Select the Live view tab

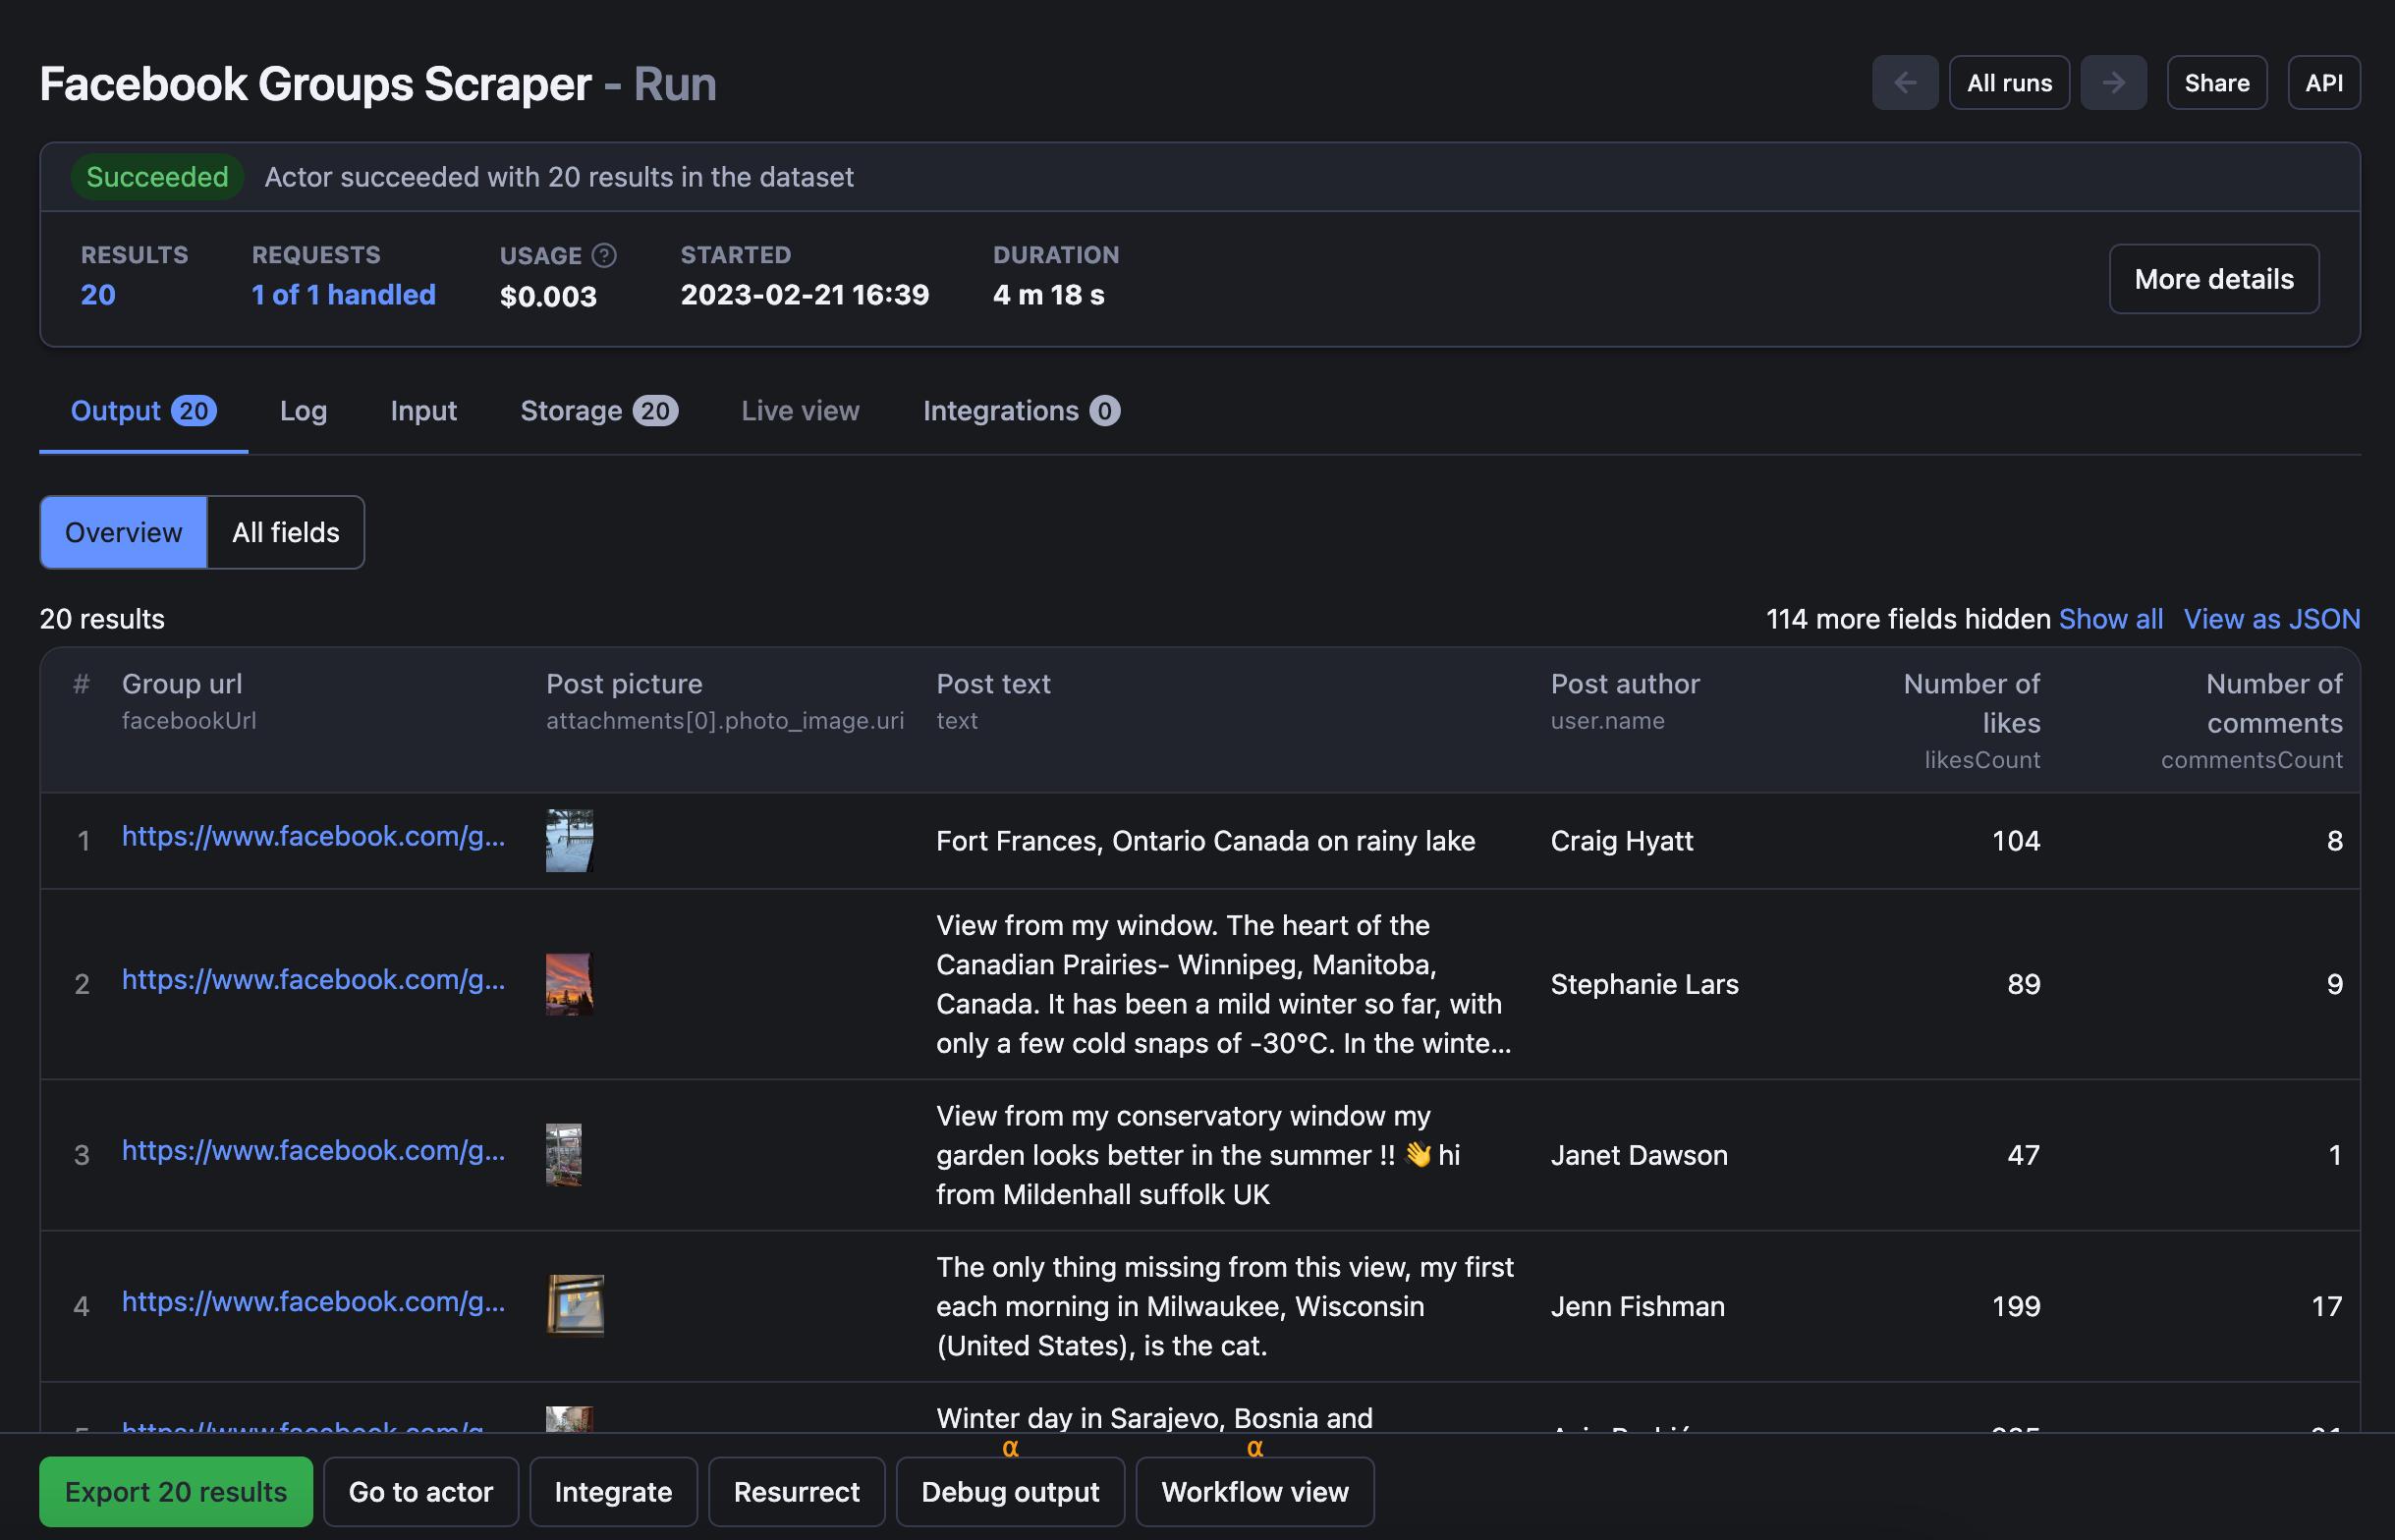800,411
